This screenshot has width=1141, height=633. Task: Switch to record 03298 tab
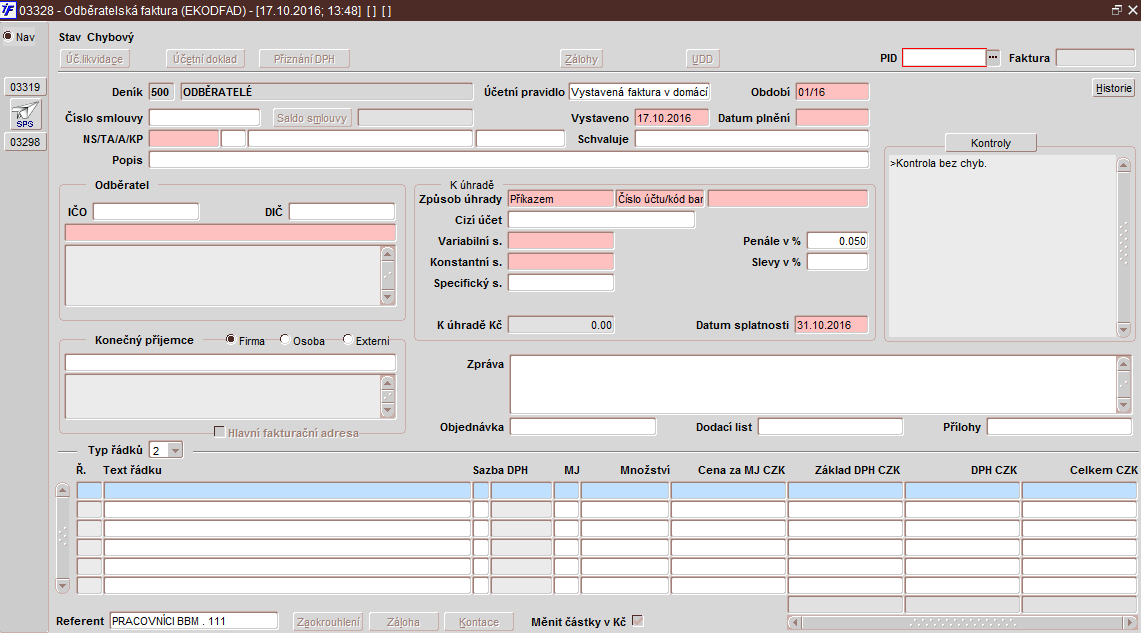tap(25, 142)
